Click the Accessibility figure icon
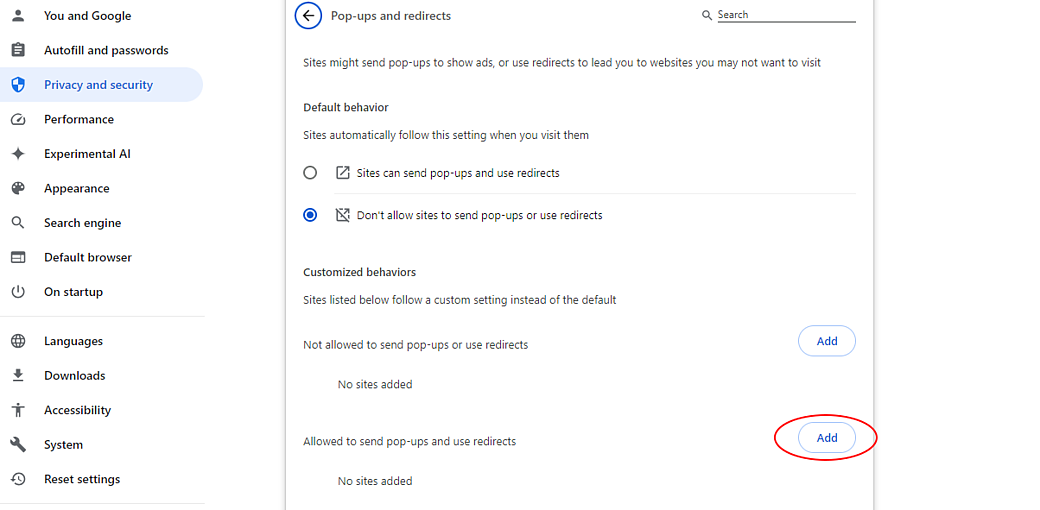The width and height of the screenshot is (1040, 510). coord(18,410)
